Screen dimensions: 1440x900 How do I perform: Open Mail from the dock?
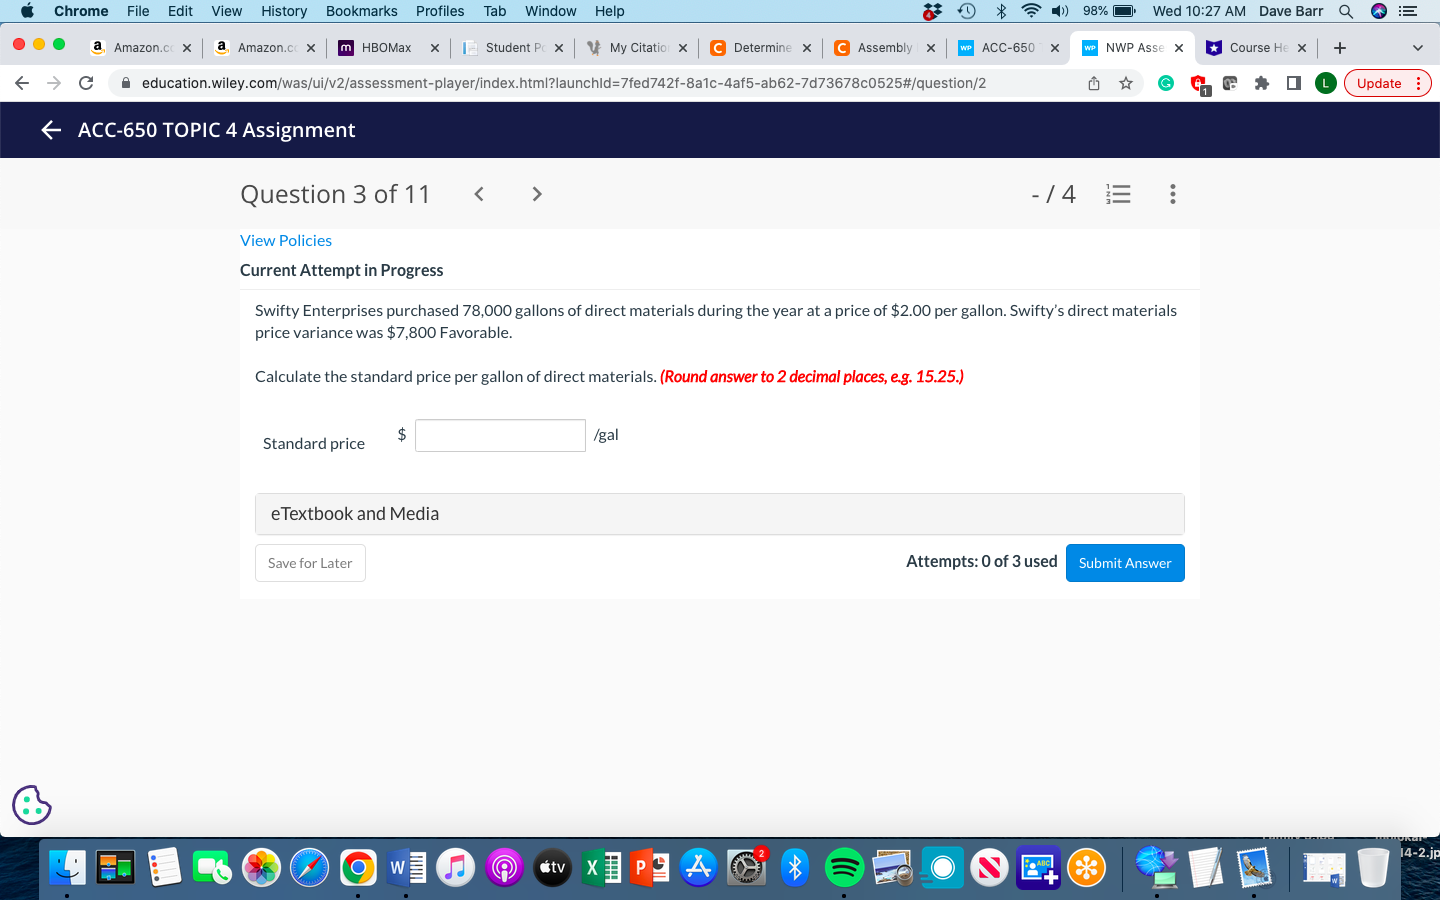[1253, 866]
